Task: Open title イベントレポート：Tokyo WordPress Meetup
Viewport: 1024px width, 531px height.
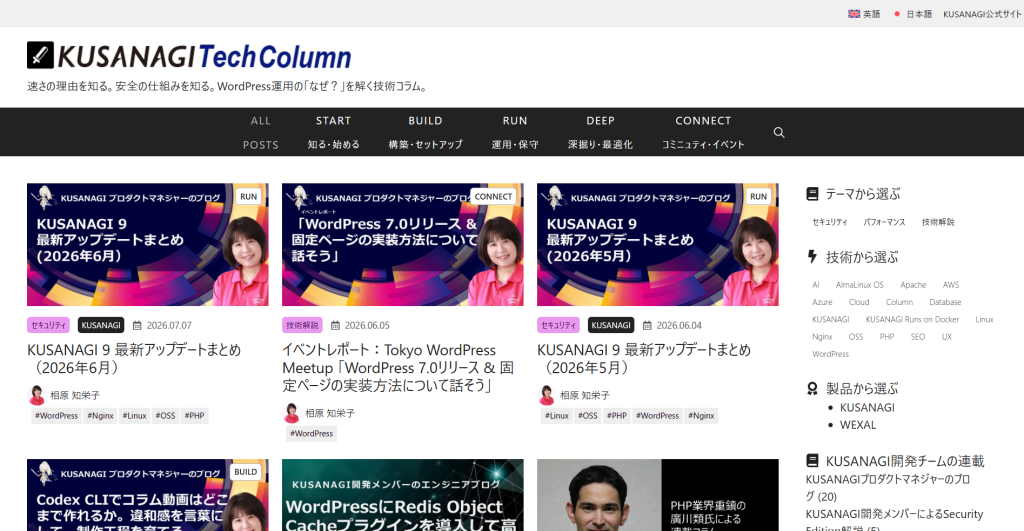Action: [398, 368]
